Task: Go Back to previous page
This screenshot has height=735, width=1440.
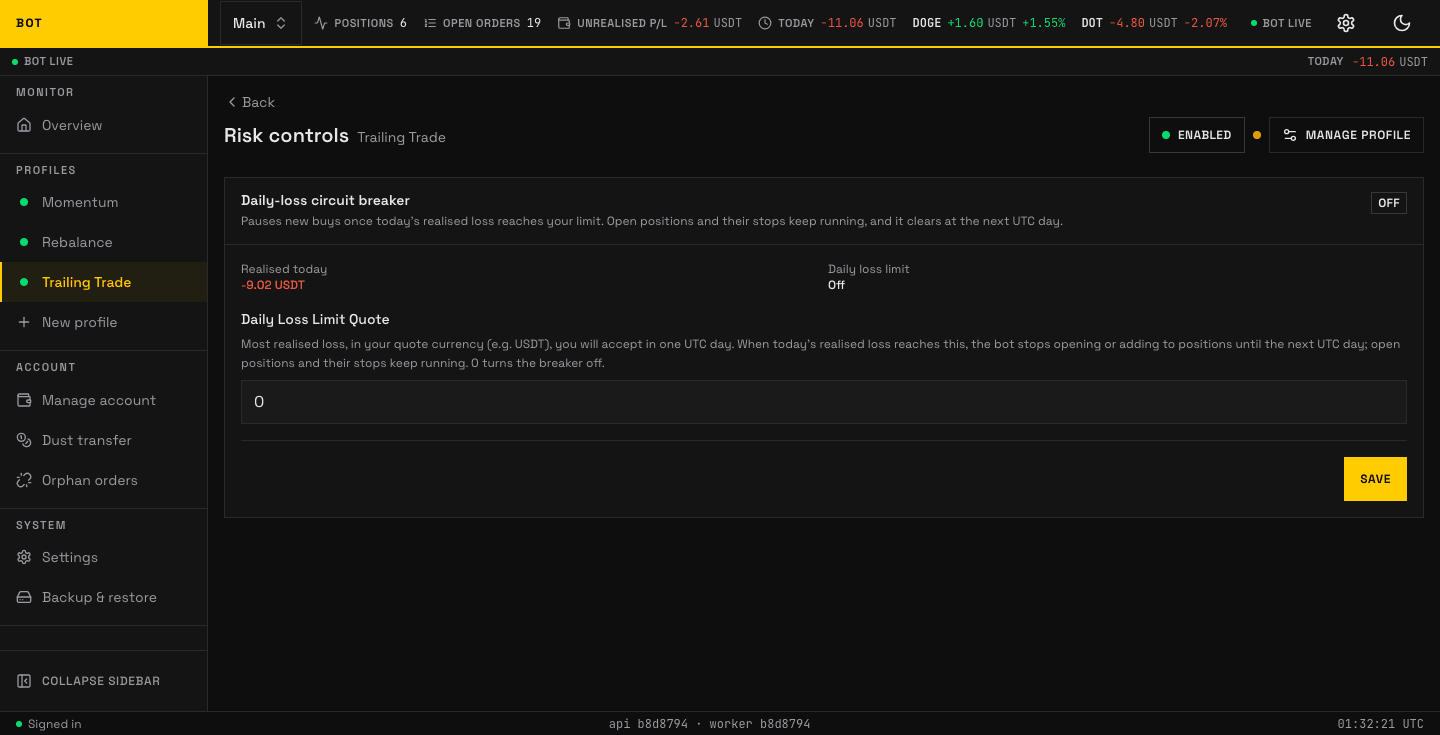Action: (x=251, y=102)
